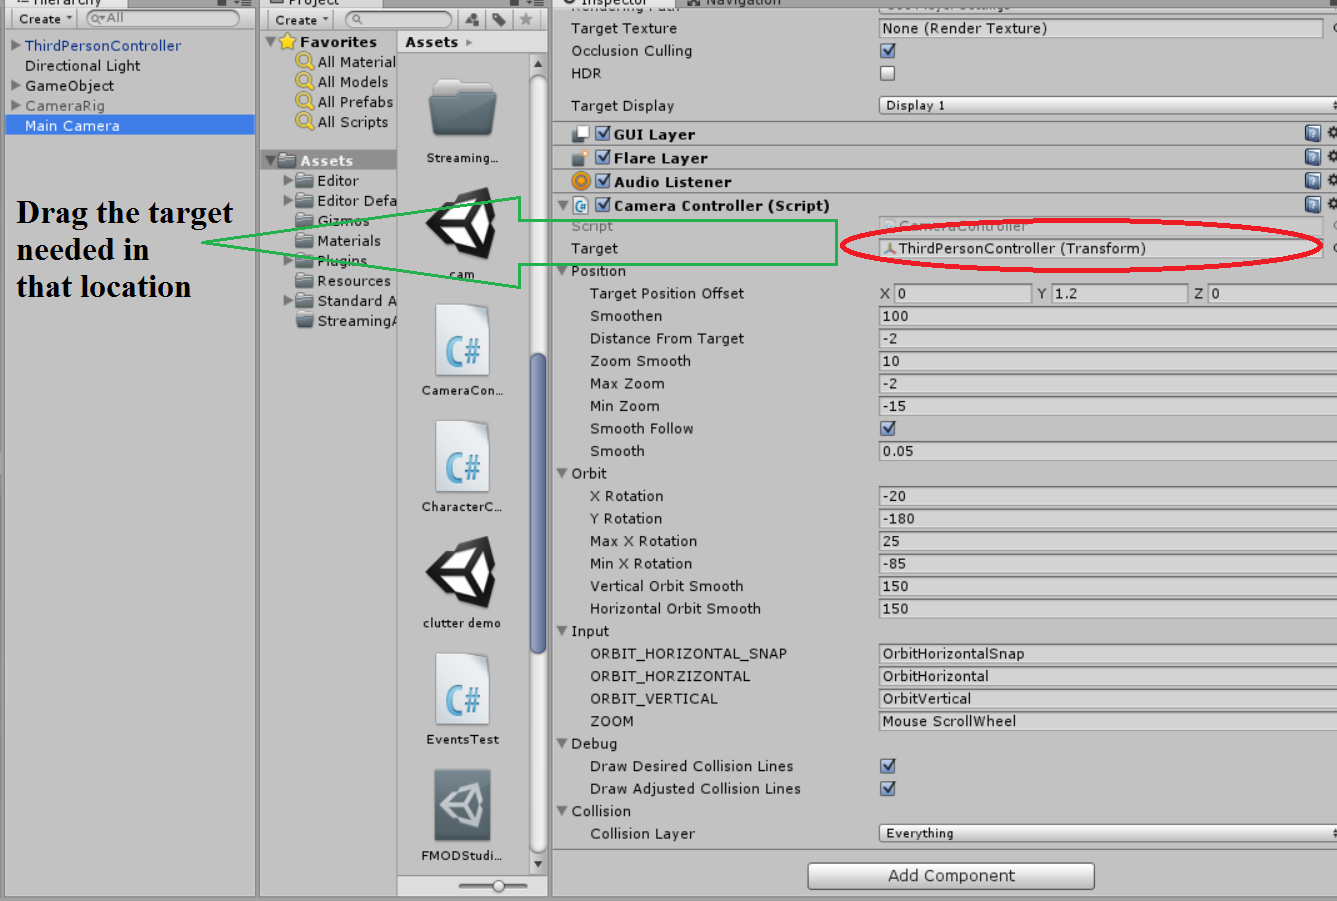Open help for the GUI Layer component
1337x901 pixels.
pyautogui.click(x=1313, y=133)
